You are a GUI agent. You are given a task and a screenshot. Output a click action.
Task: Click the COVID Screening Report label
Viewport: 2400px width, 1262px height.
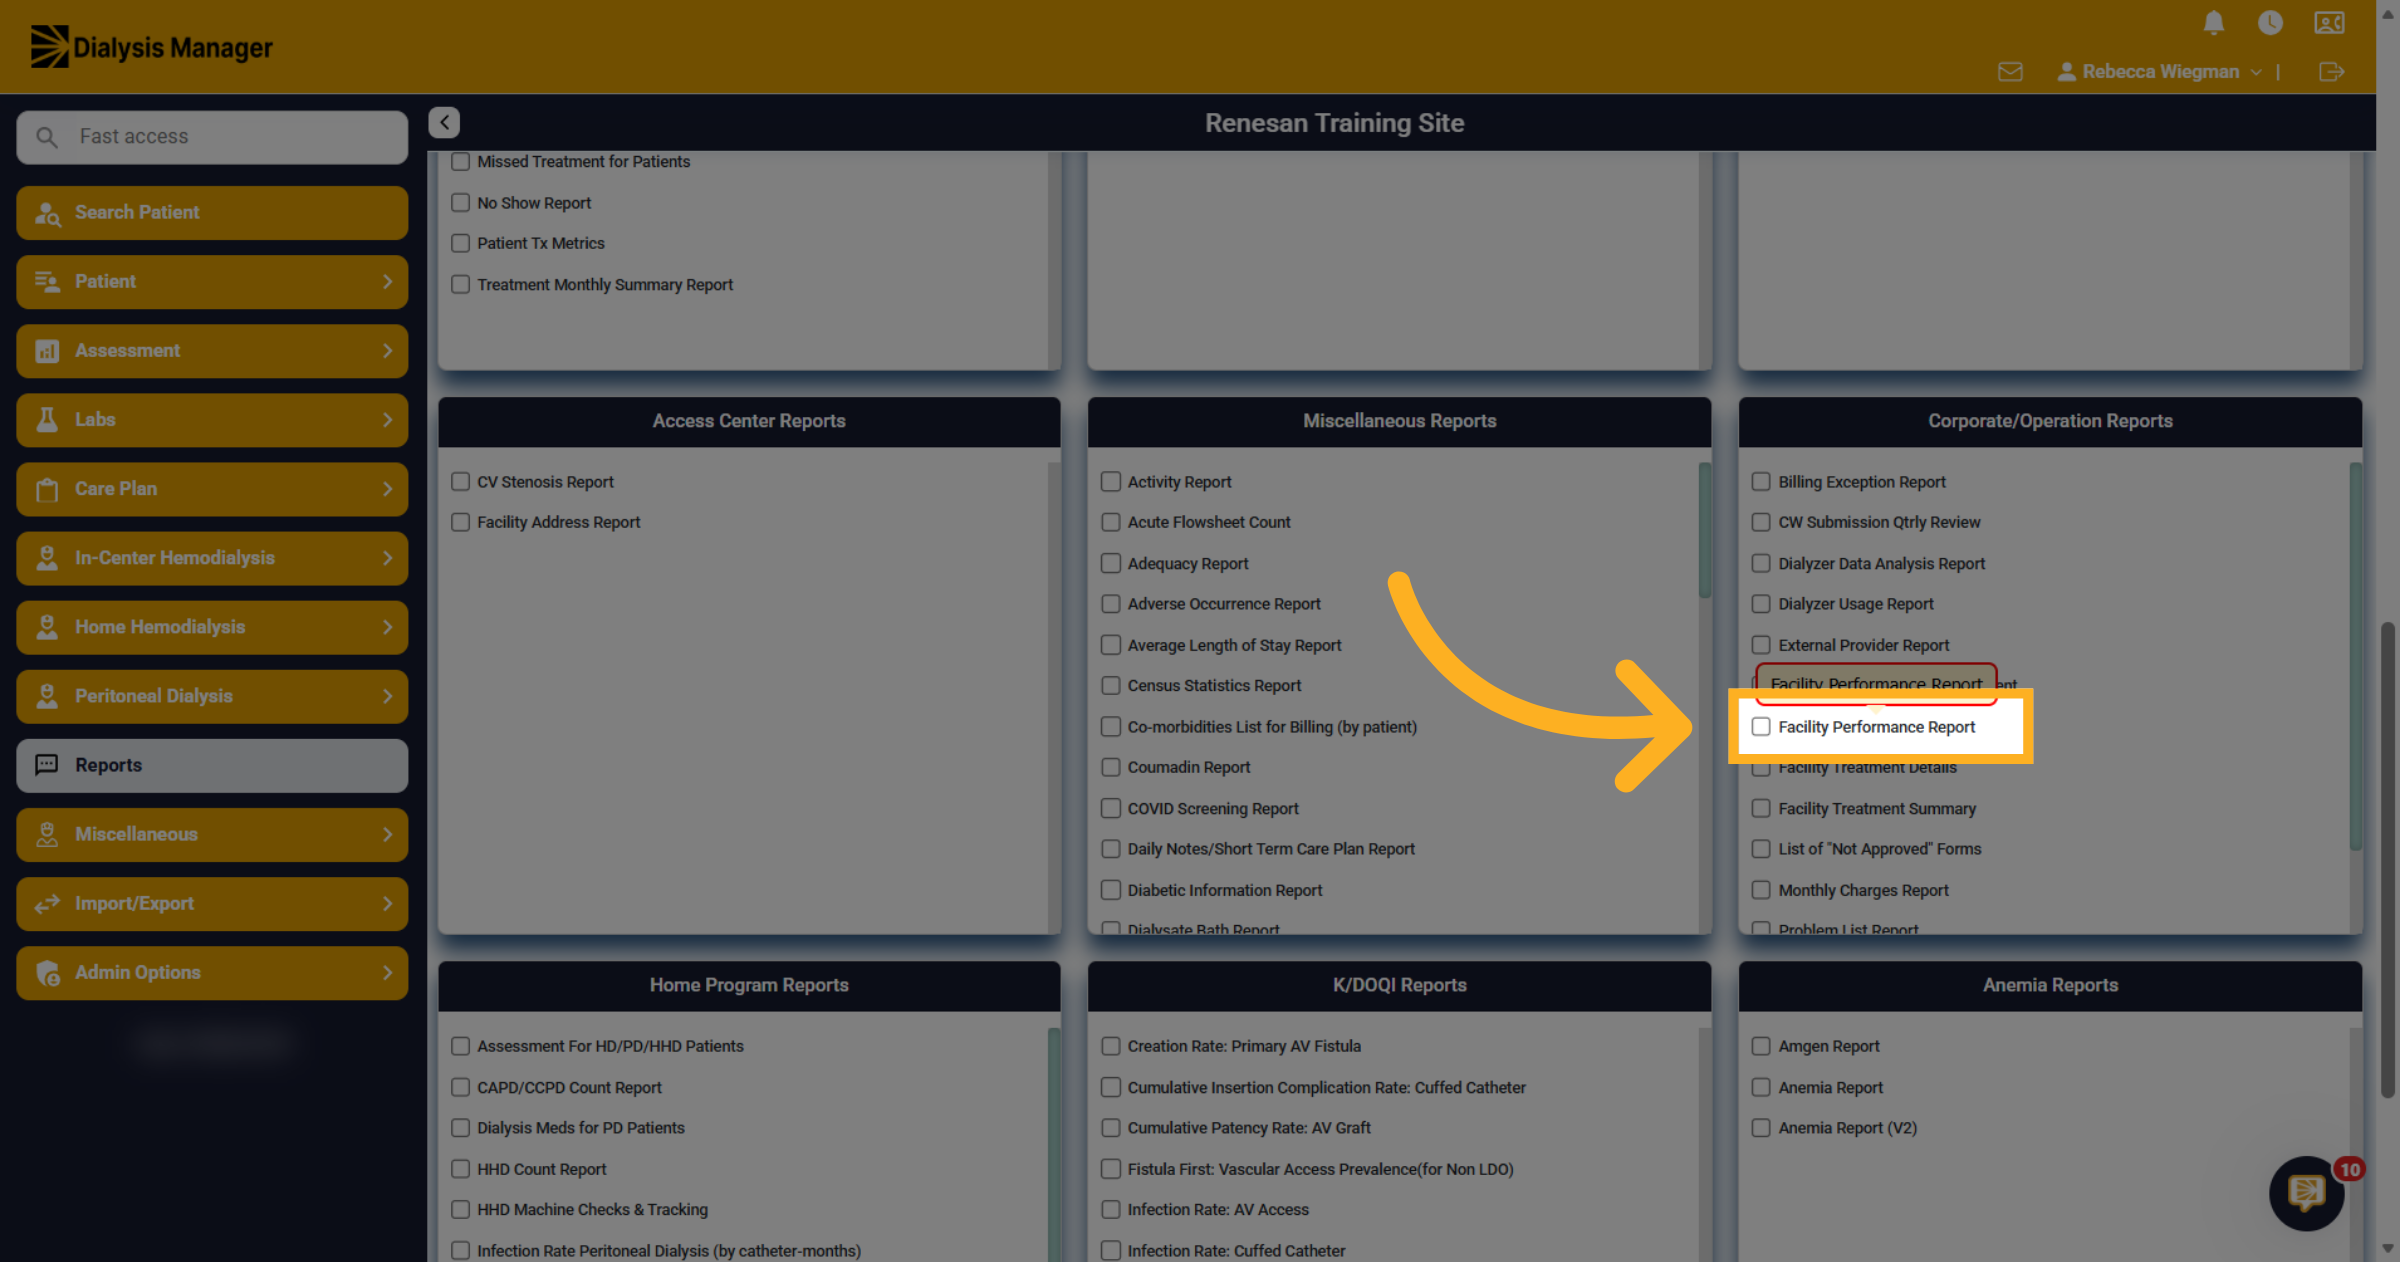click(1213, 809)
